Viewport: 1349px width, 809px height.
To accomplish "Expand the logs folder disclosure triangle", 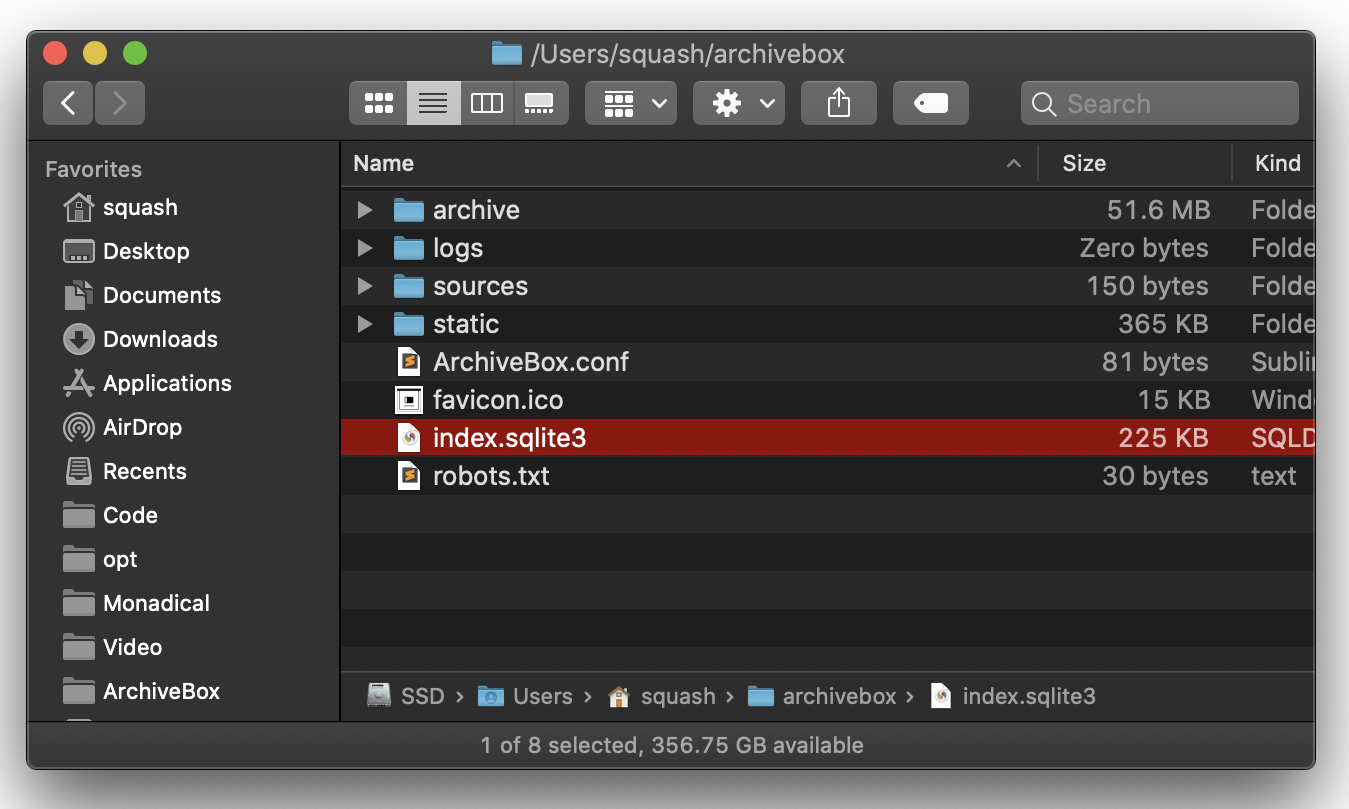I will pyautogui.click(x=365, y=248).
